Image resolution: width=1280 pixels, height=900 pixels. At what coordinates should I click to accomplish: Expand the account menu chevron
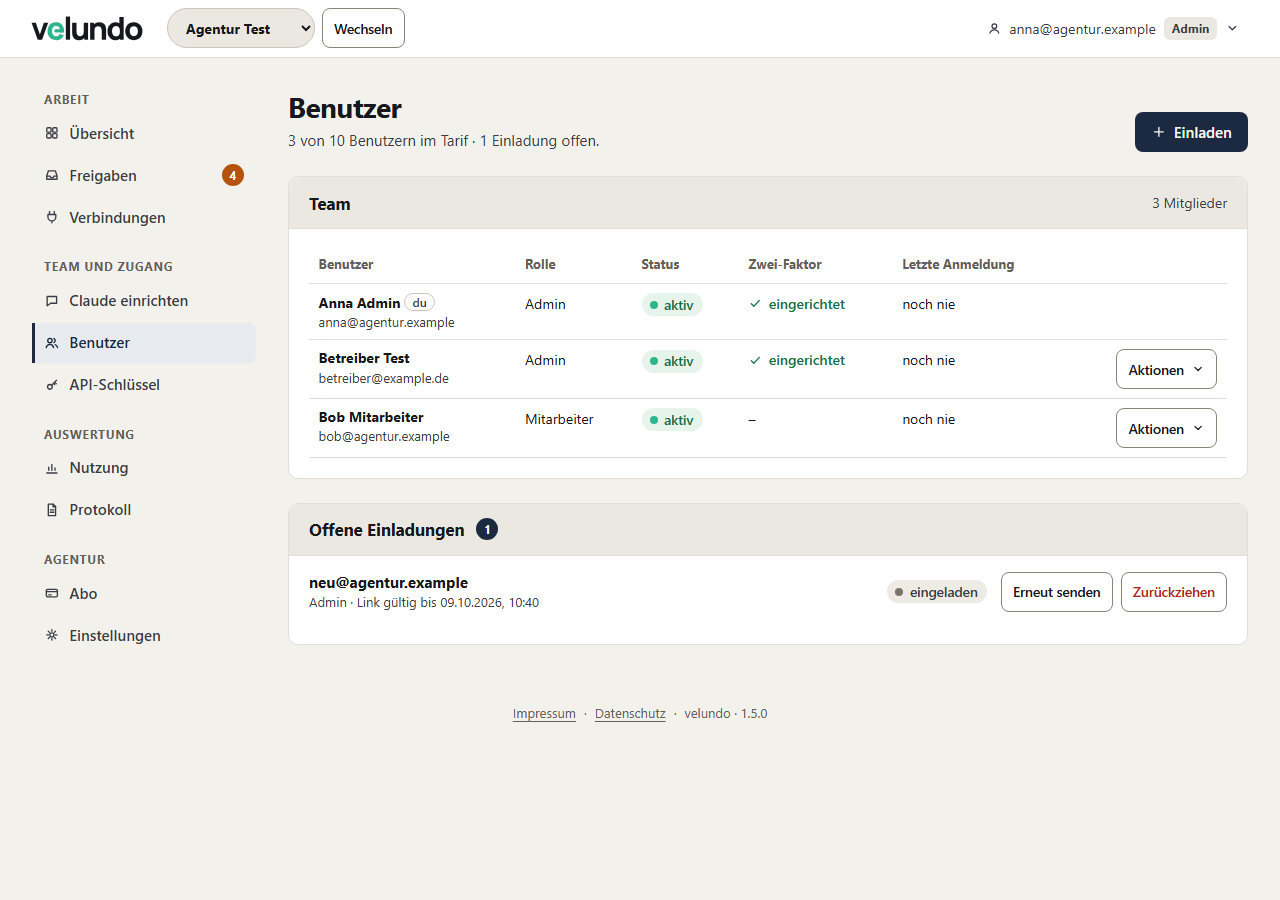click(1232, 29)
